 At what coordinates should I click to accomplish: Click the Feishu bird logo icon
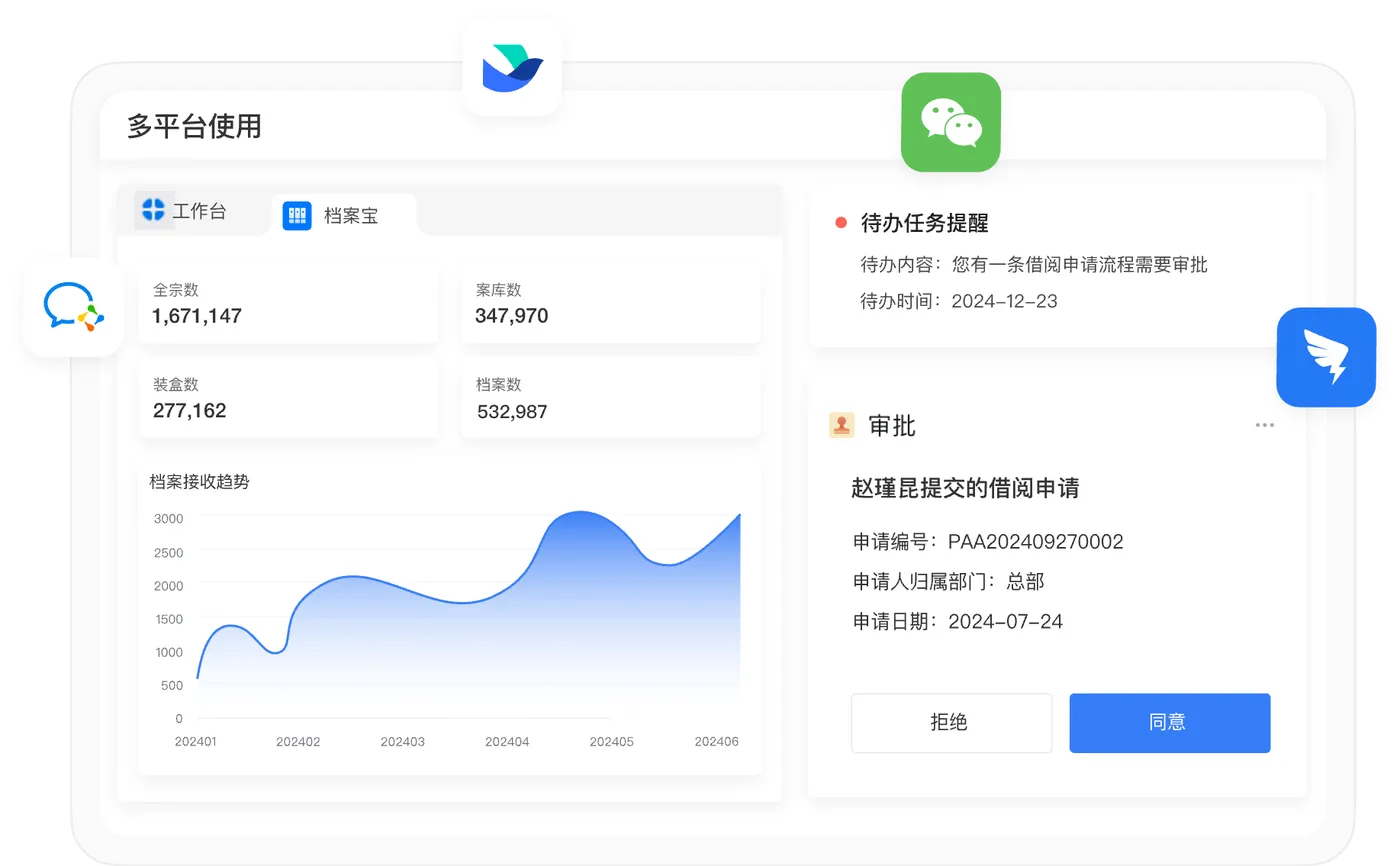(512, 68)
